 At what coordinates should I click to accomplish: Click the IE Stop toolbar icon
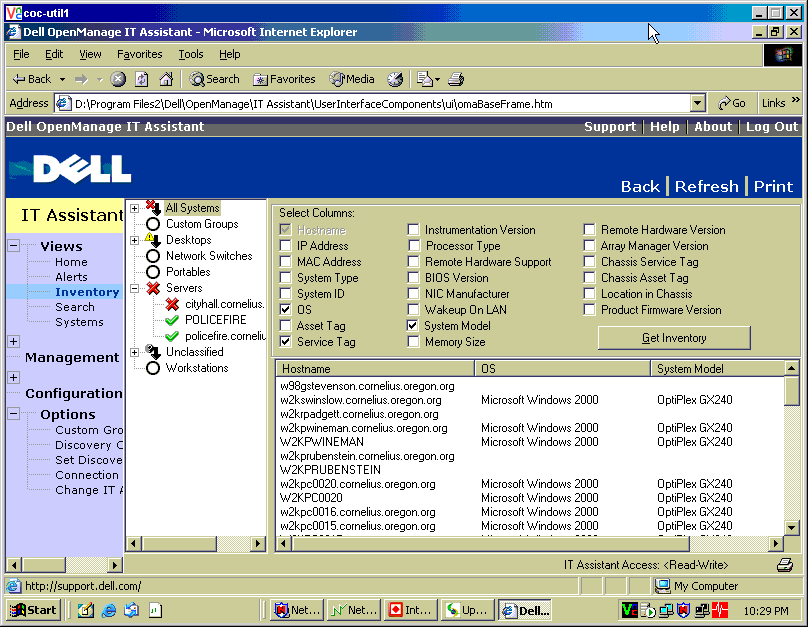[x=118, y=79]
